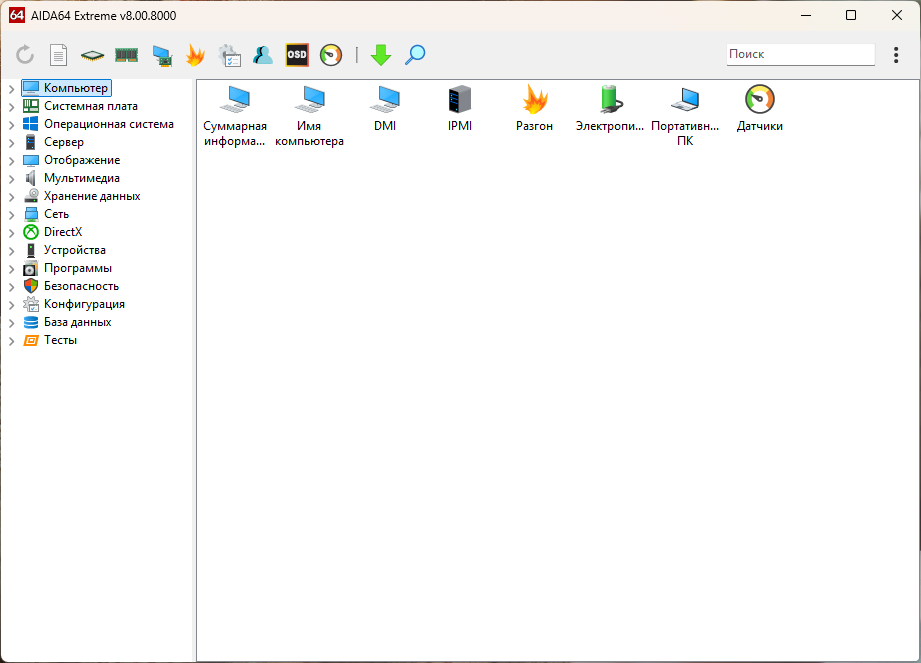Select Операционная система in the tree
This screenshot has width=921, height=663.
point(98,124)
